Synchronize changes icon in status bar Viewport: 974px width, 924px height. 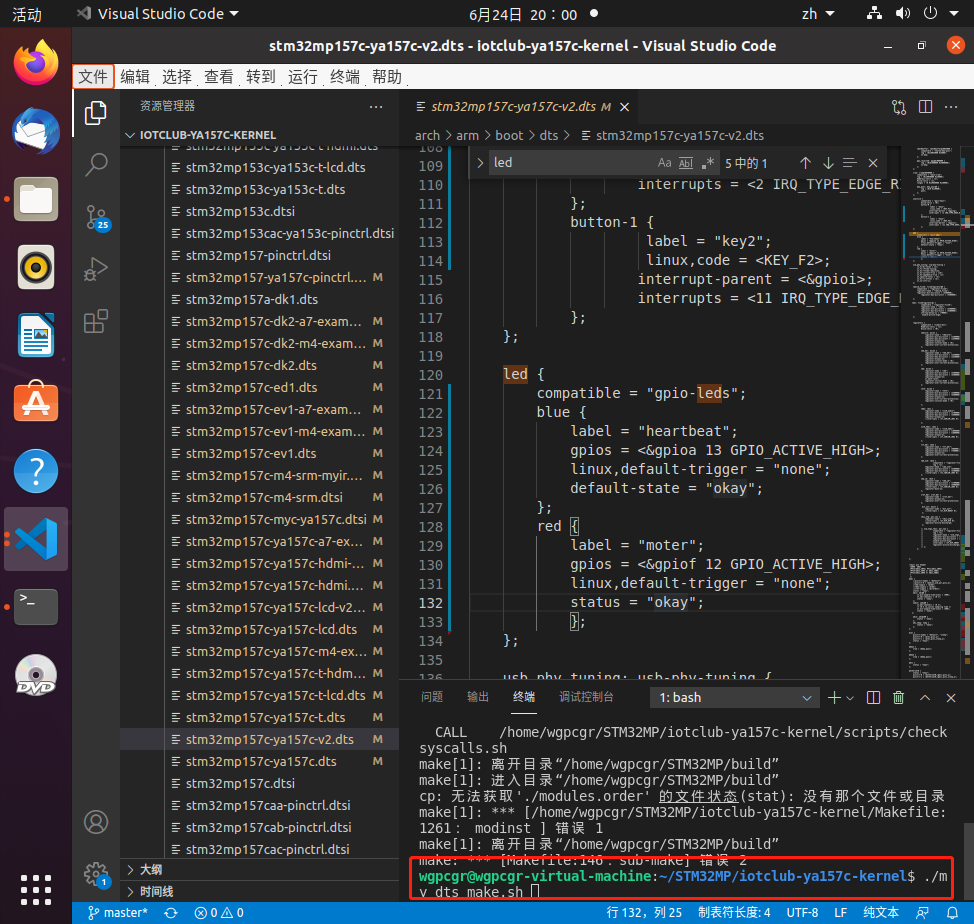click(x=171, y=912)
